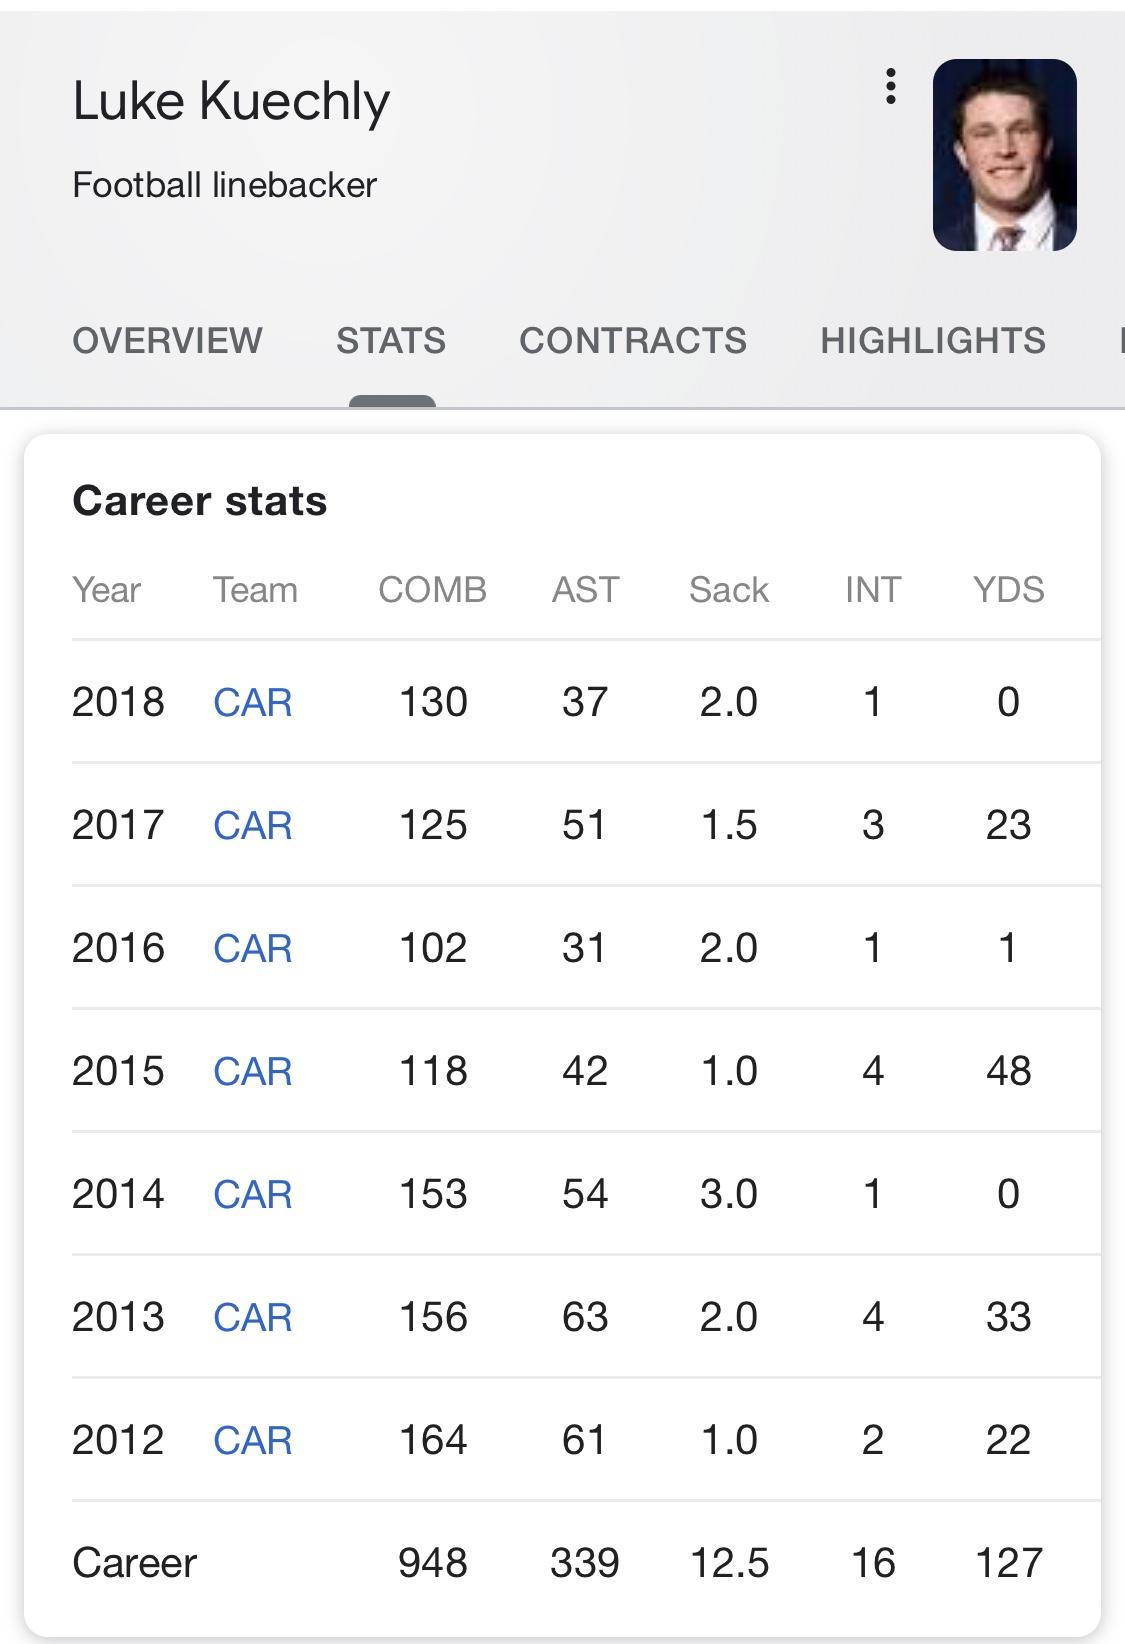Switch to the OVERVIEW tab
The height and width of the screenshot is (1644, 1125).
tap(167, 341)
